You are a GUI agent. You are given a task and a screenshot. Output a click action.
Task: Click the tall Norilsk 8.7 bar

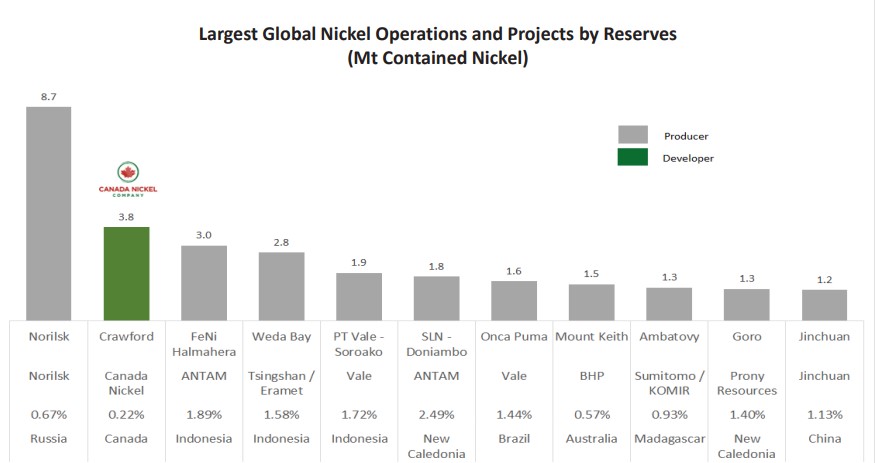pos(48,212)
